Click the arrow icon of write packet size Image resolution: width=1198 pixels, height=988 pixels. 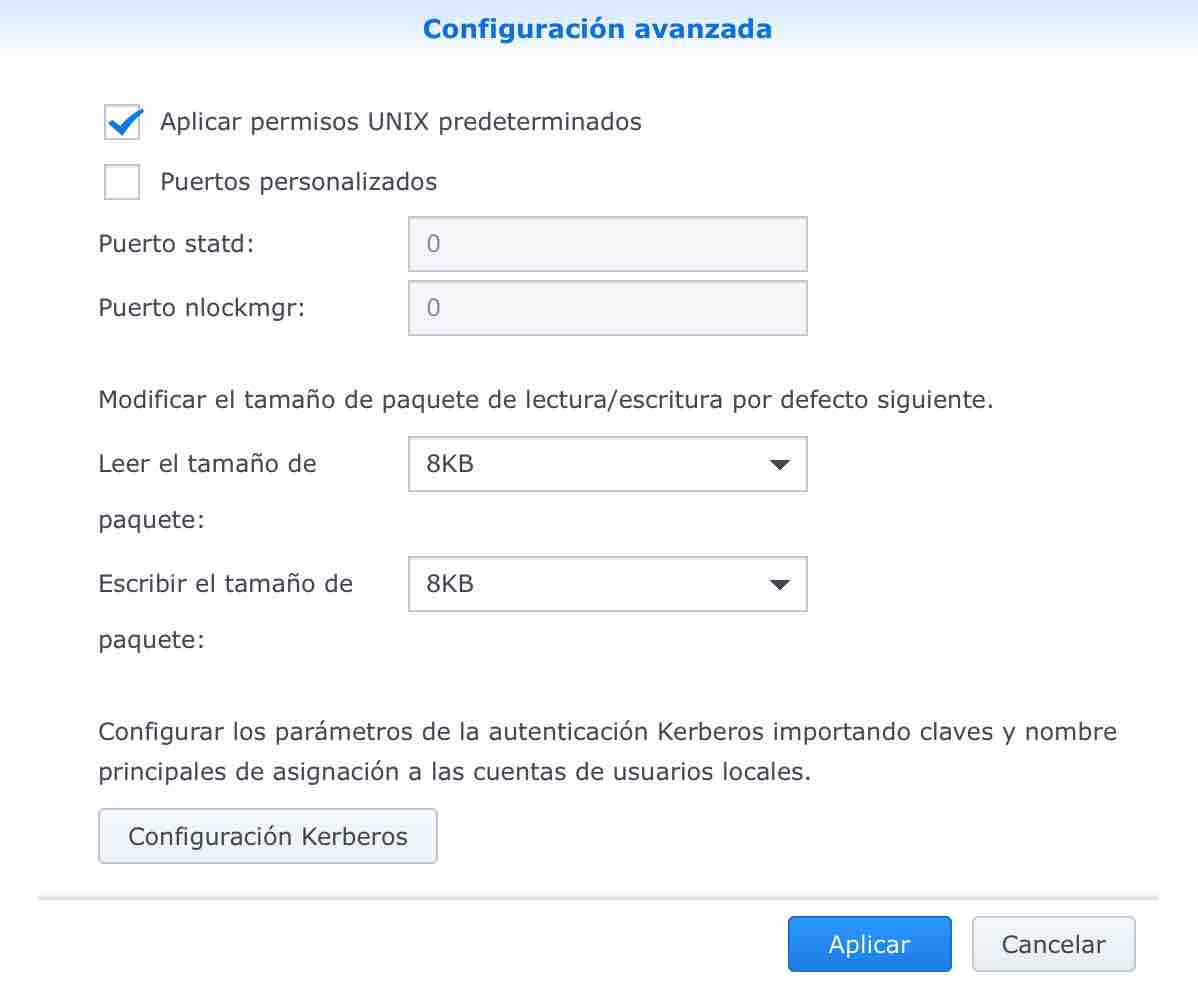[780, 584]
